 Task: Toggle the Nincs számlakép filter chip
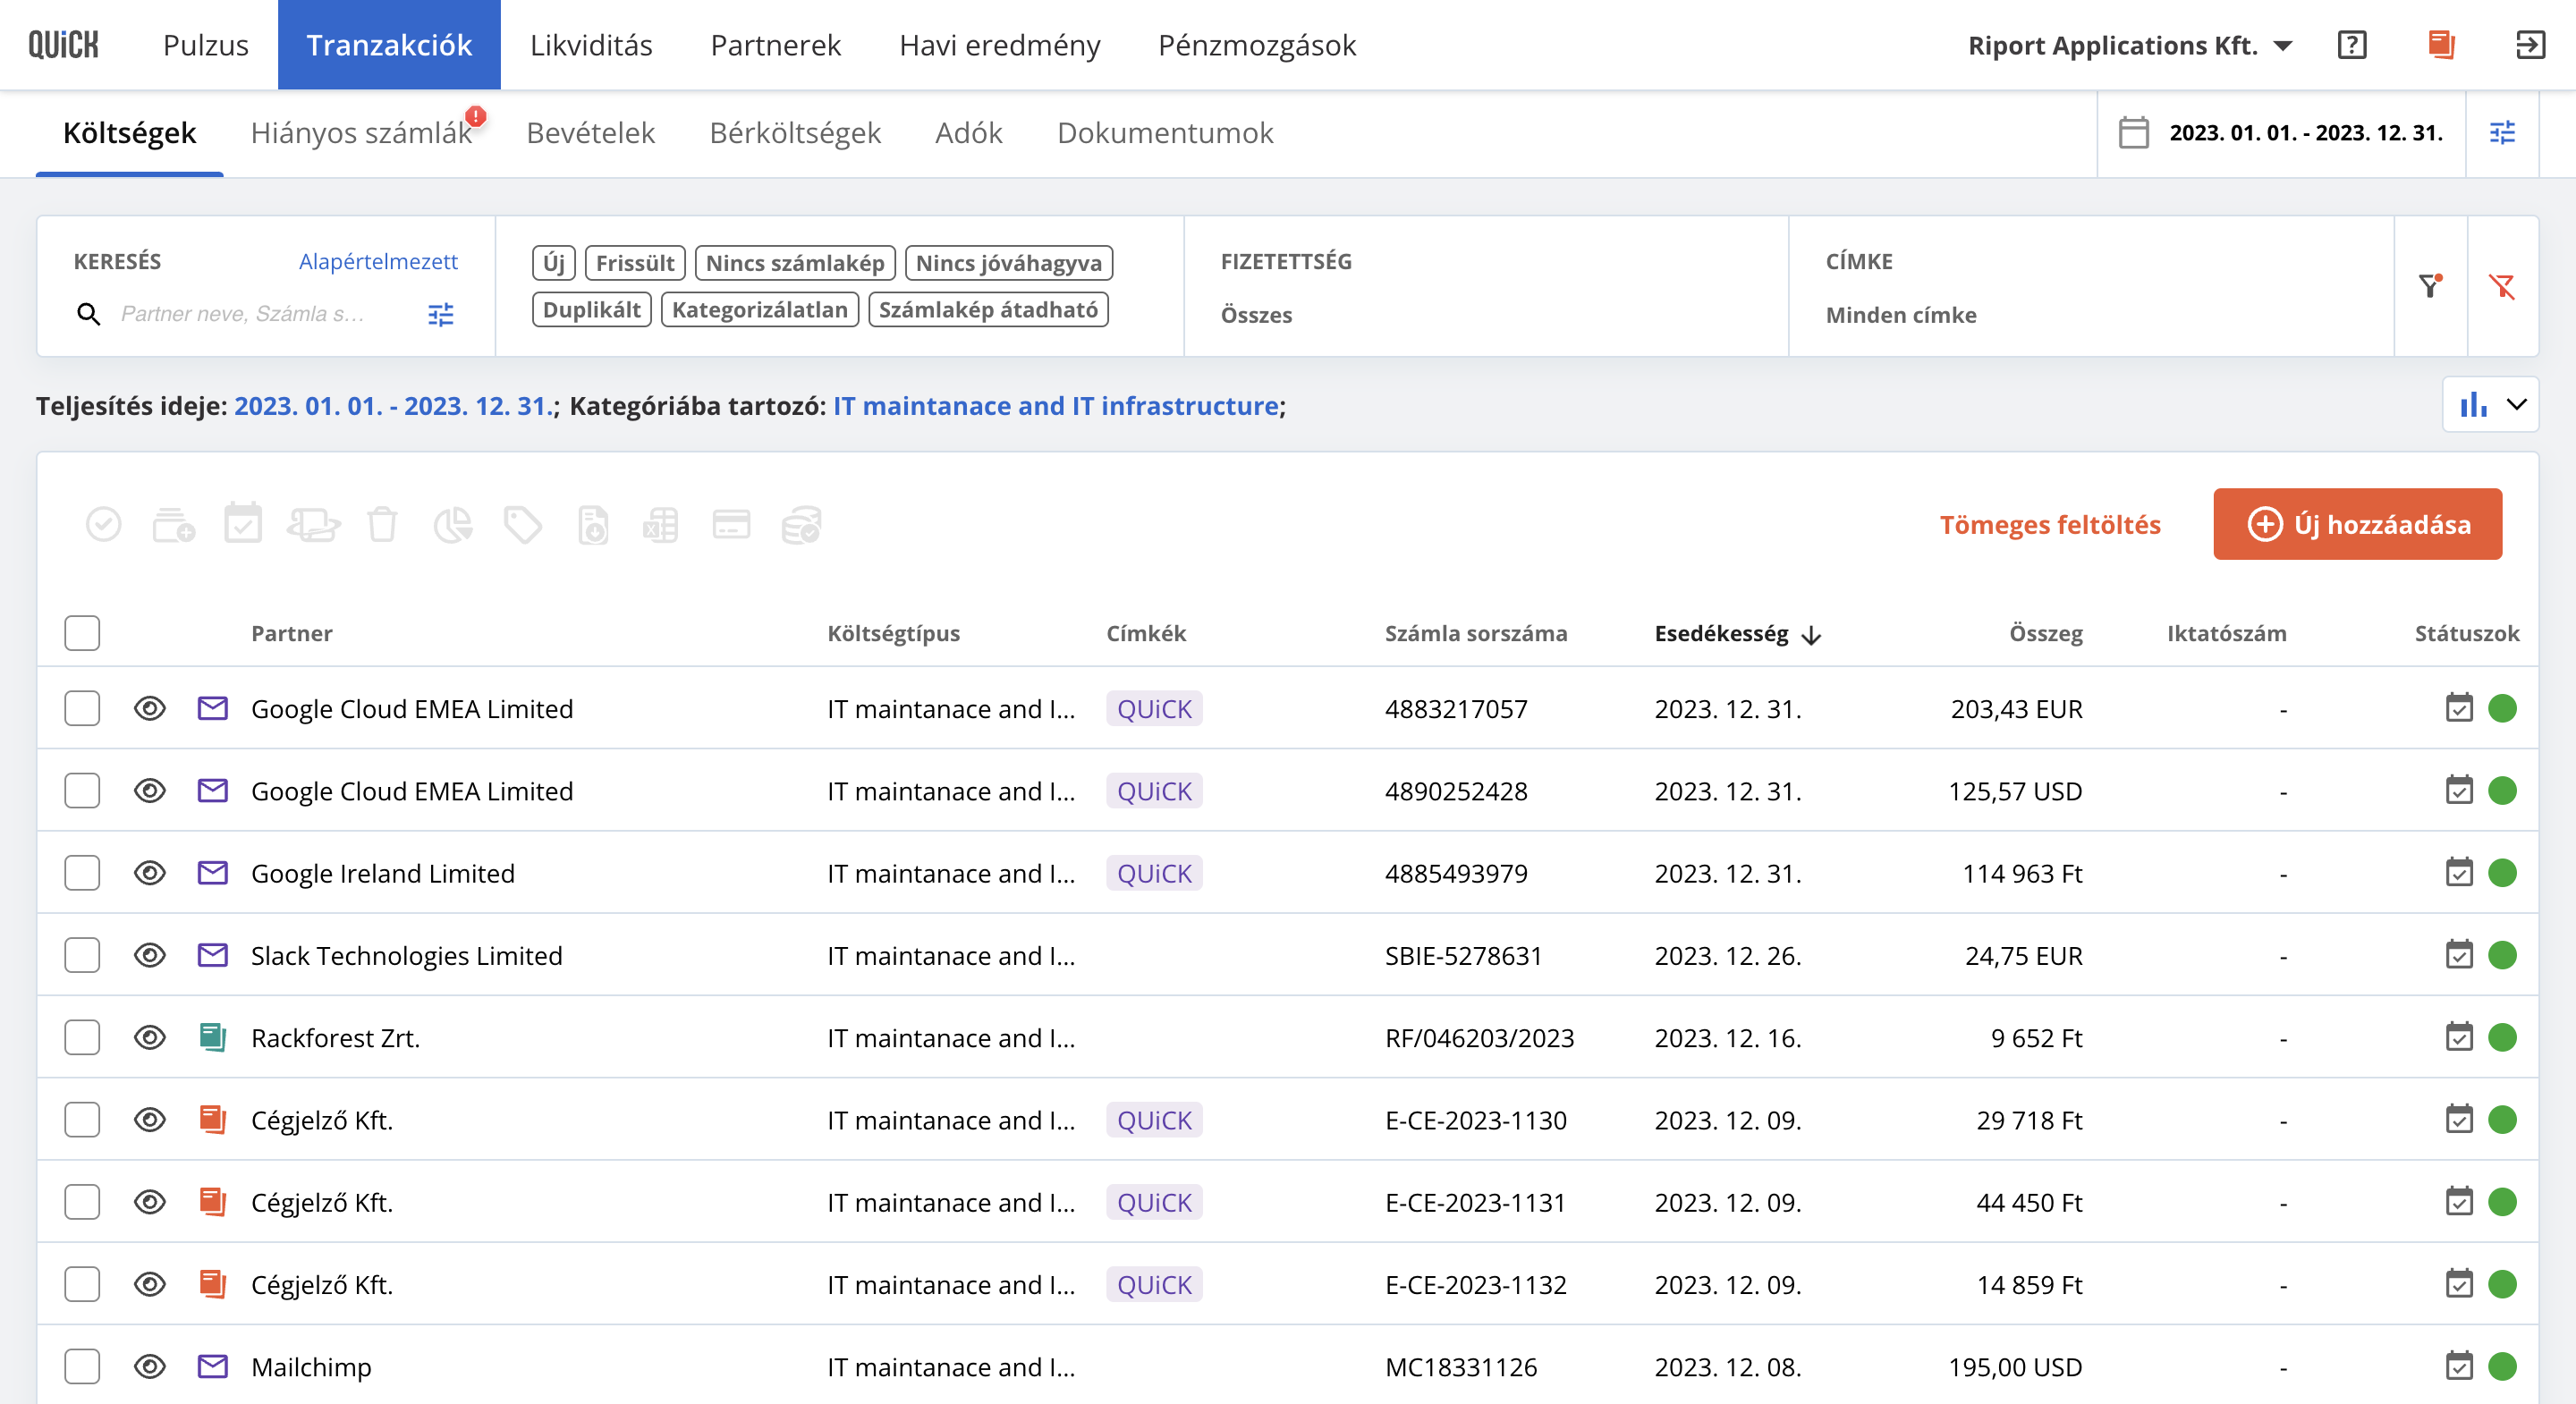tap(795, 263)
